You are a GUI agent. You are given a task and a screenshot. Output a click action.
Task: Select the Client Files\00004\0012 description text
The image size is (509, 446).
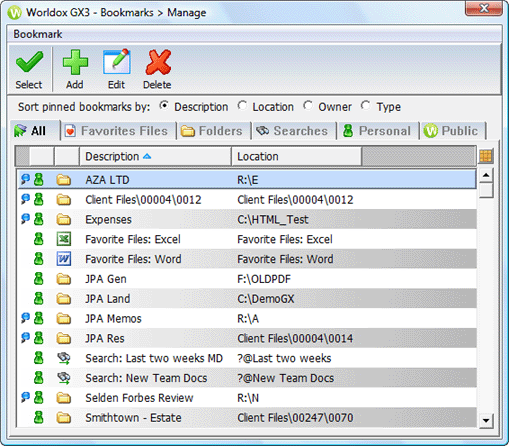click(143, 200)
